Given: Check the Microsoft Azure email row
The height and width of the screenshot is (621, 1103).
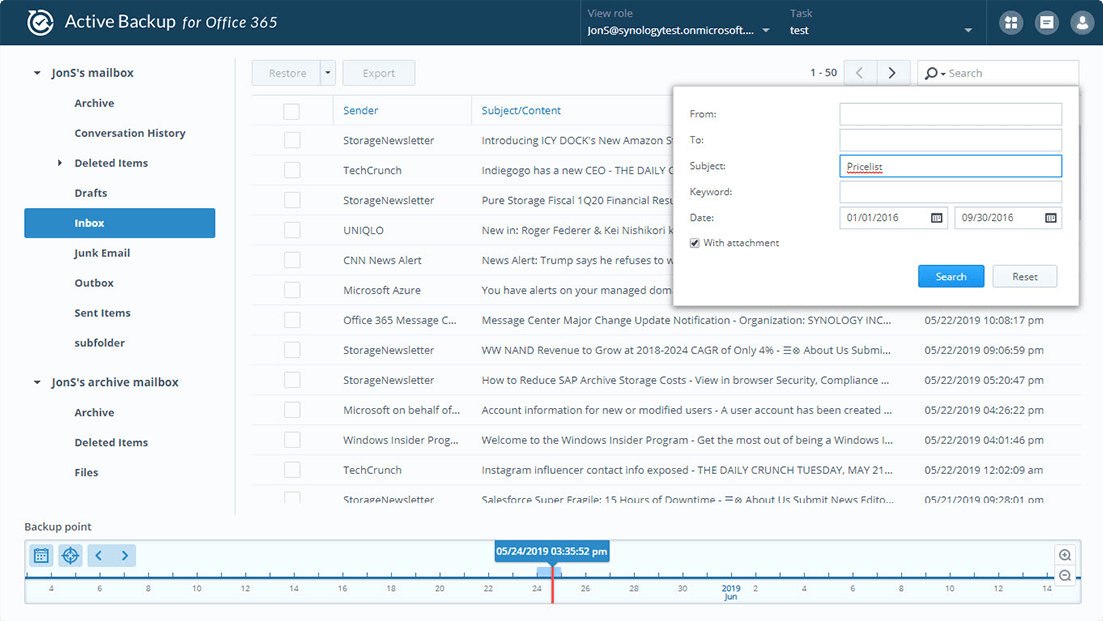Looking at the screenshot, I should pyautogui.click(x=292, y=290).
